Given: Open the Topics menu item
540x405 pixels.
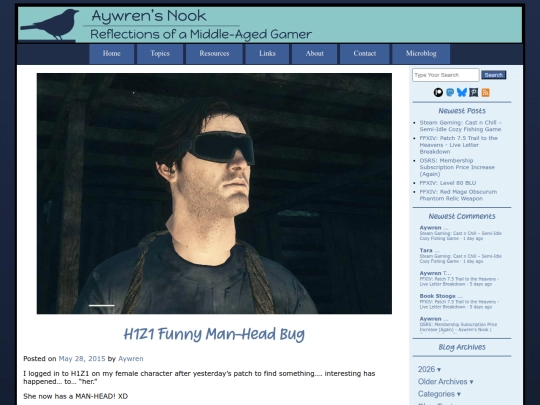Looking at the screenshot, I should click(160, 54).
